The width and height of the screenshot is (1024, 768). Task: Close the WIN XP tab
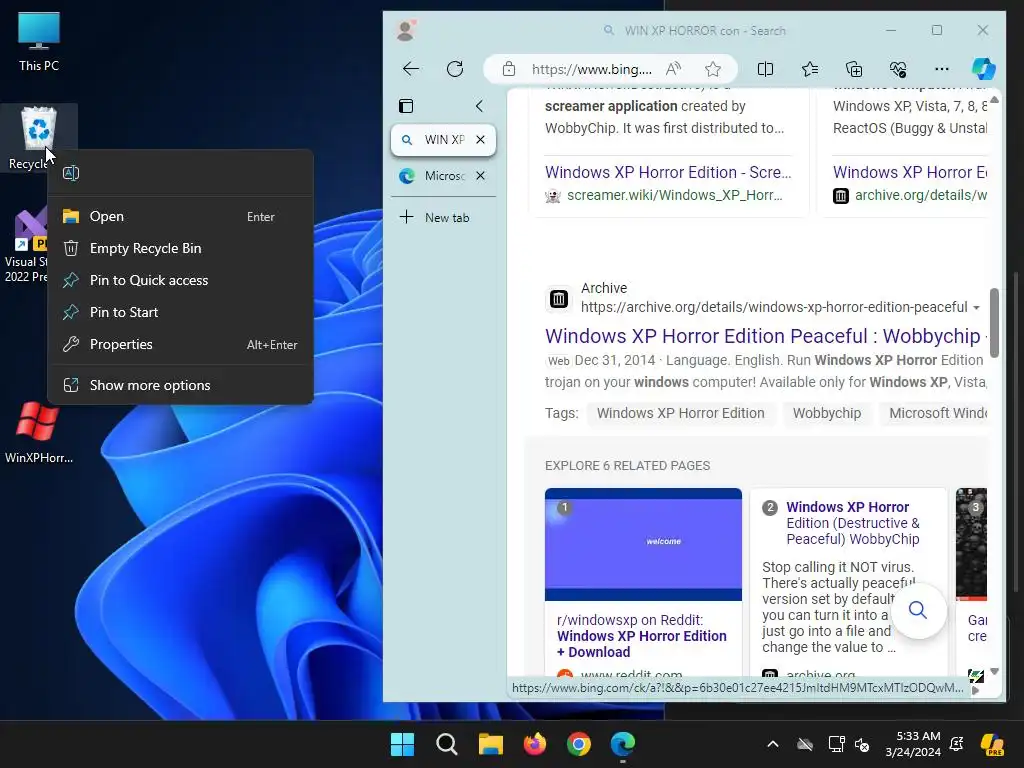481,140
